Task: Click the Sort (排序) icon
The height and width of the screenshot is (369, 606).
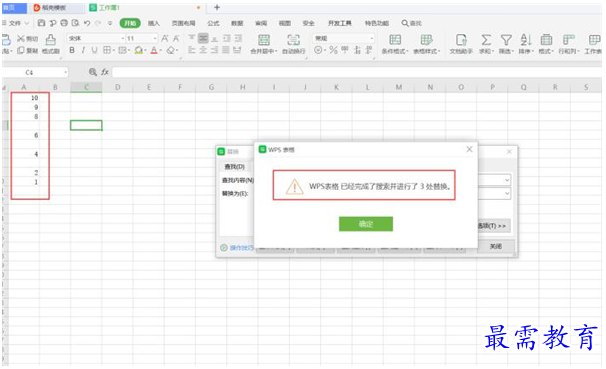Action: coord(526,39)
